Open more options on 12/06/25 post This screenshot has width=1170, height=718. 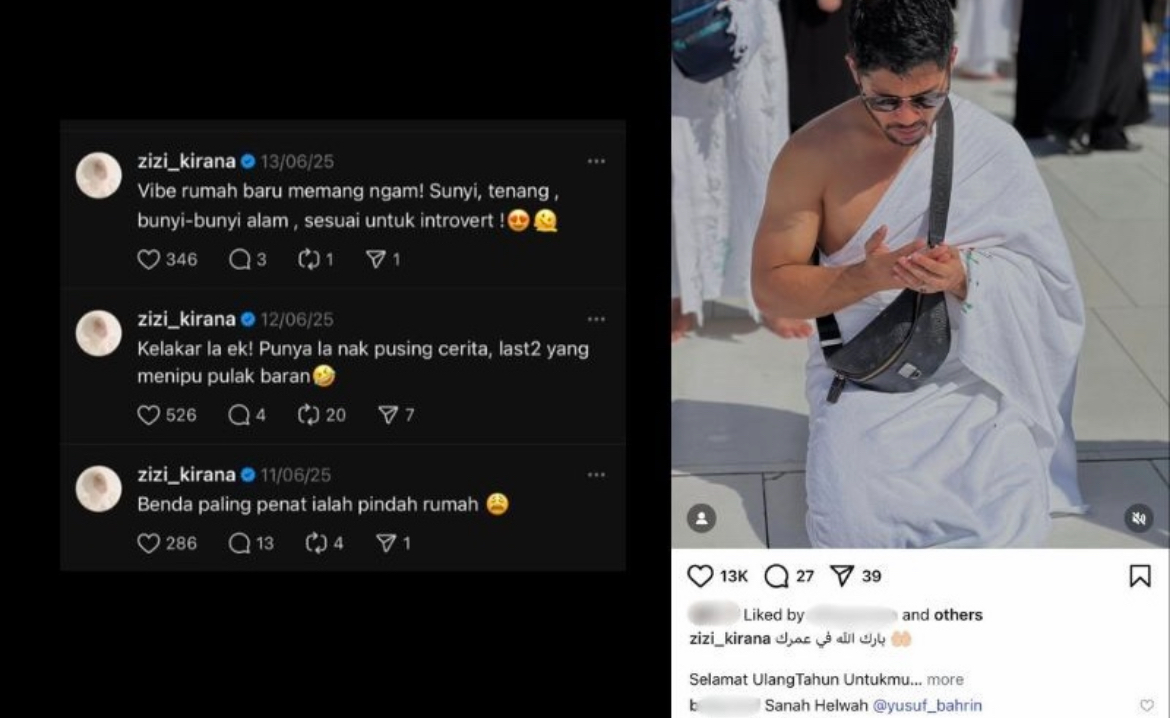[x=596, y=319]
